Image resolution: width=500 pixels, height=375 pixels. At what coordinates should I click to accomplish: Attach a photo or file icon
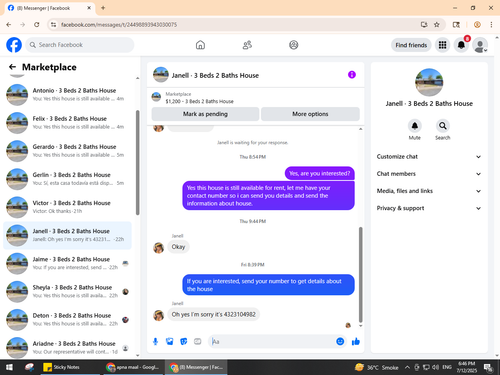[170, 341]
